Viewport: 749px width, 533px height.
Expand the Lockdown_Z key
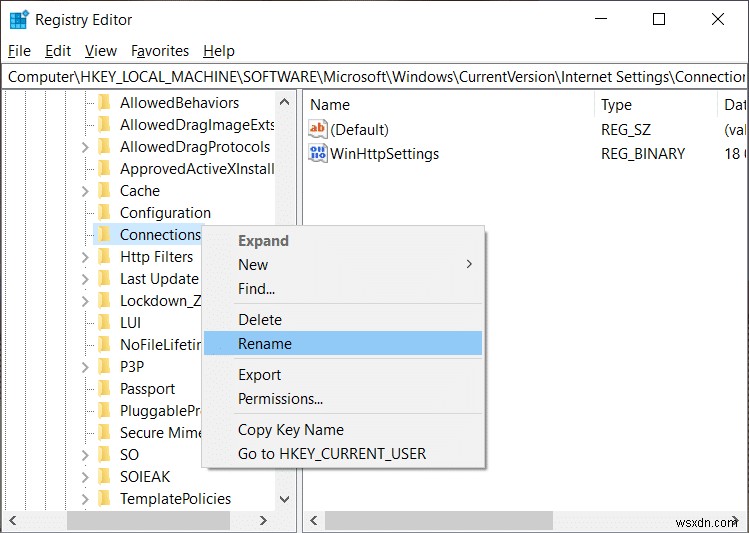85,301
